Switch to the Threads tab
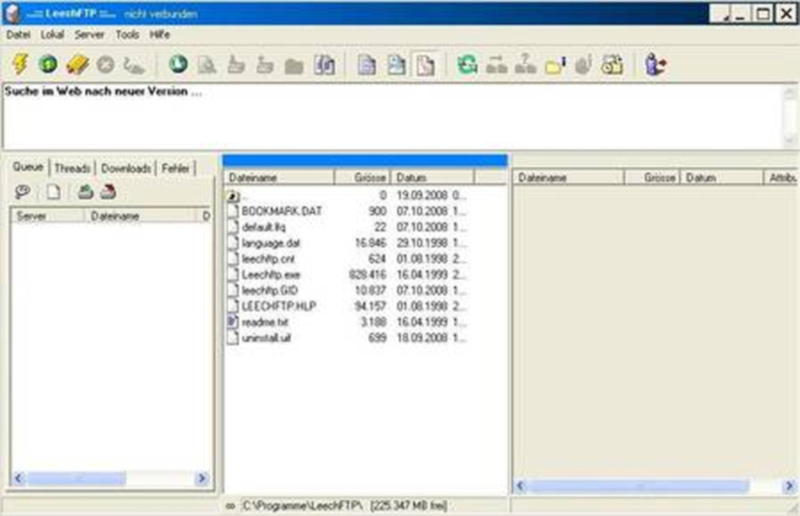This screenshot has width=800, height=516. (x=72, y=168)
